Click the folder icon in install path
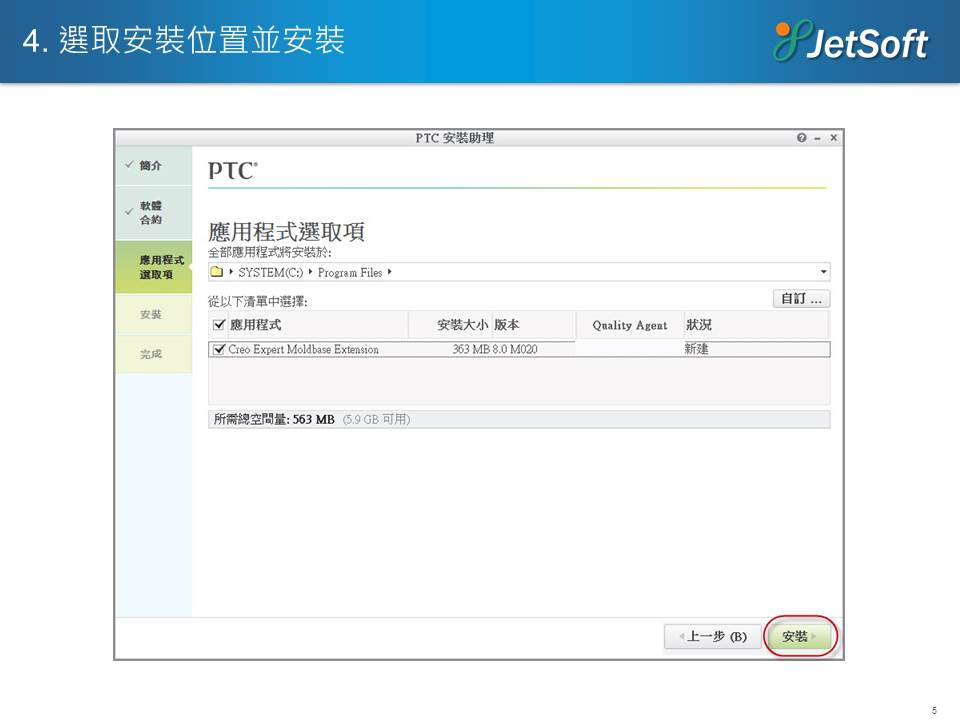 216,272
